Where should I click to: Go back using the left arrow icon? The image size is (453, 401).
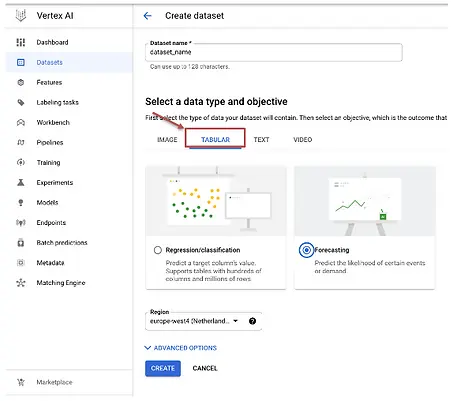(x=147, y=16)
